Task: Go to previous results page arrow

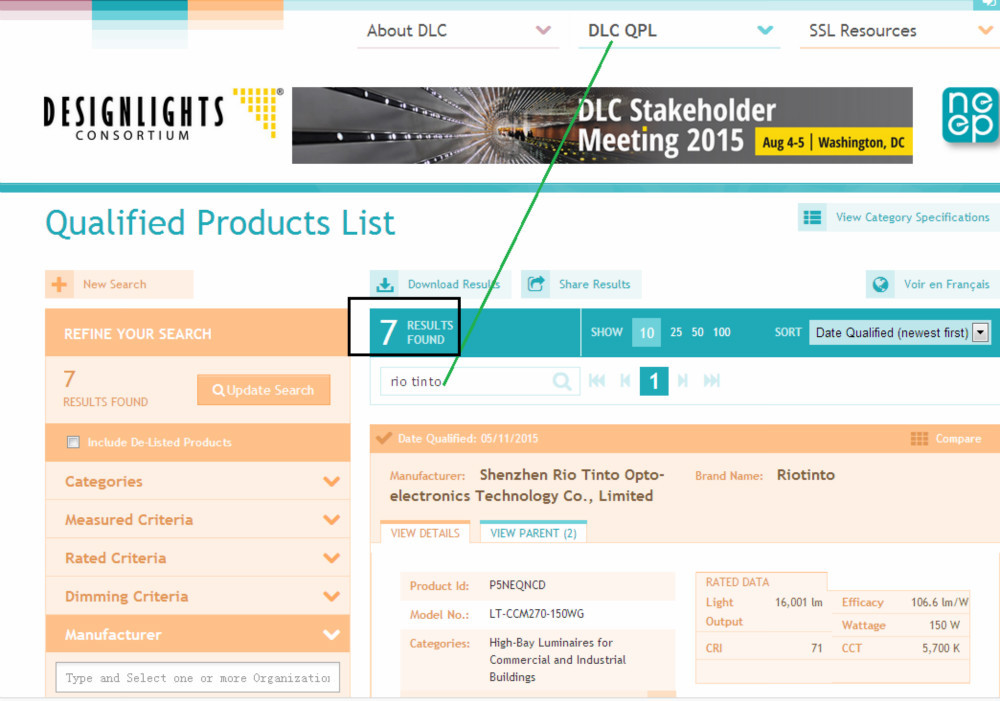Action: [x=625, y=381]
